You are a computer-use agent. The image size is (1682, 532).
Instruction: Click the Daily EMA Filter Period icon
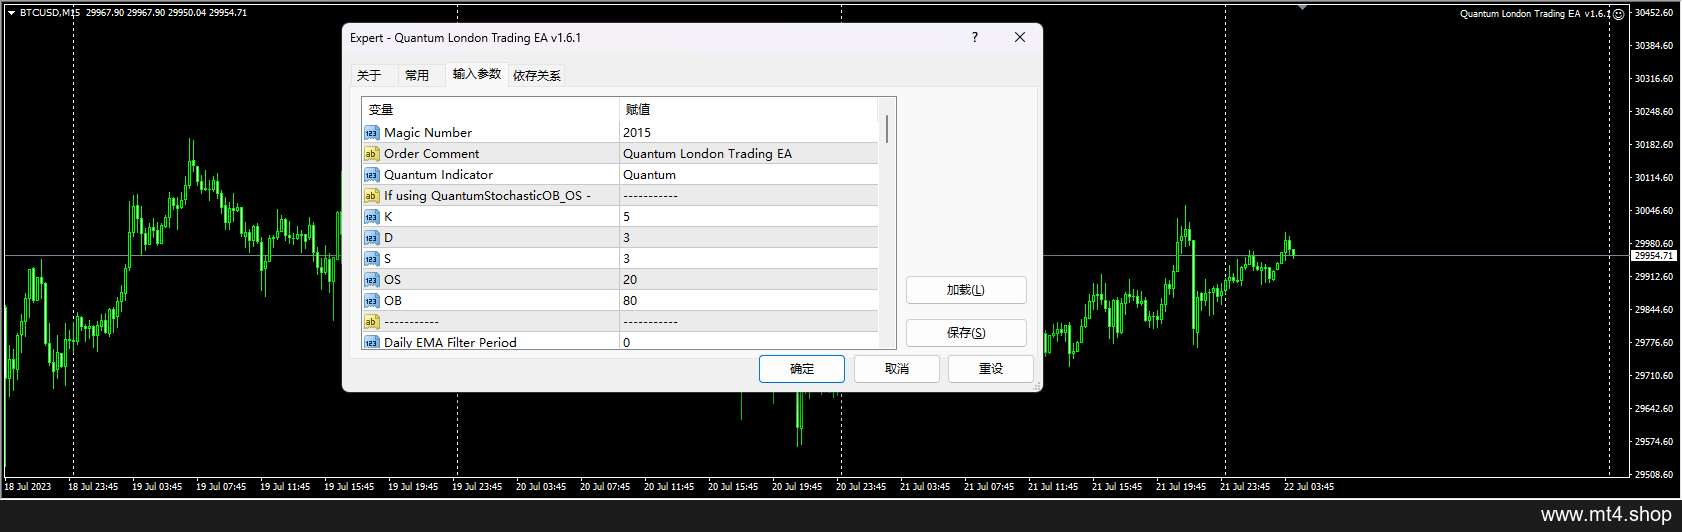pos(371,342)
